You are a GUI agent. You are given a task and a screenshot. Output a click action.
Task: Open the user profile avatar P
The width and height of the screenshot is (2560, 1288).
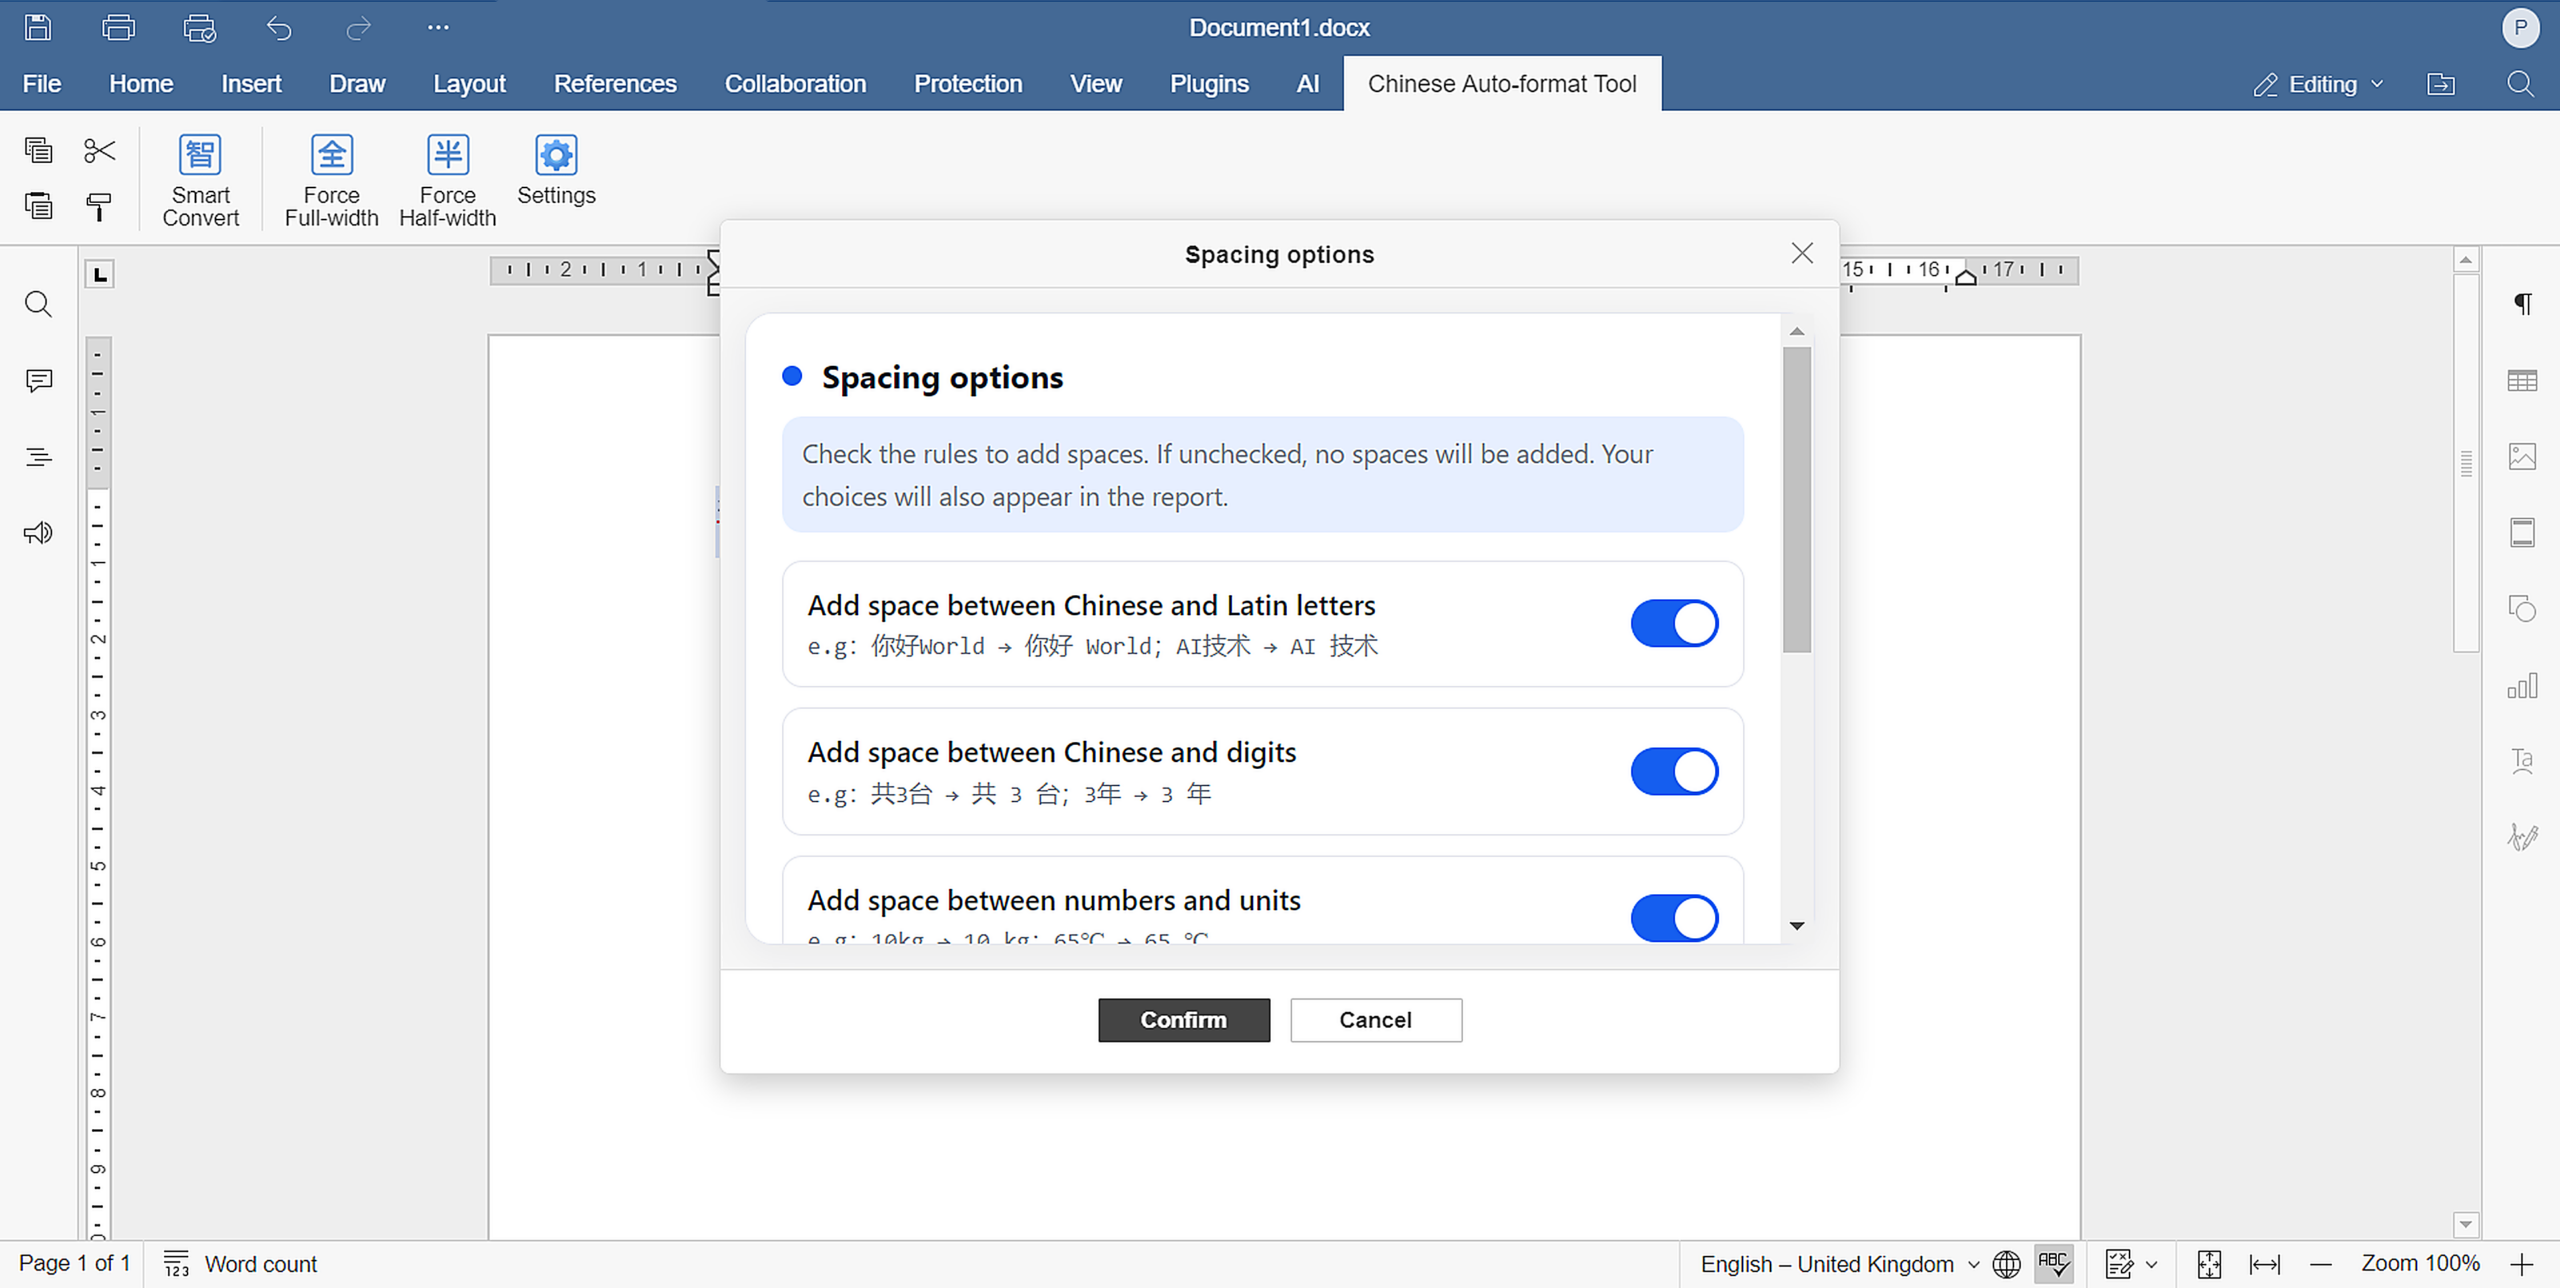pos(2520,27)
